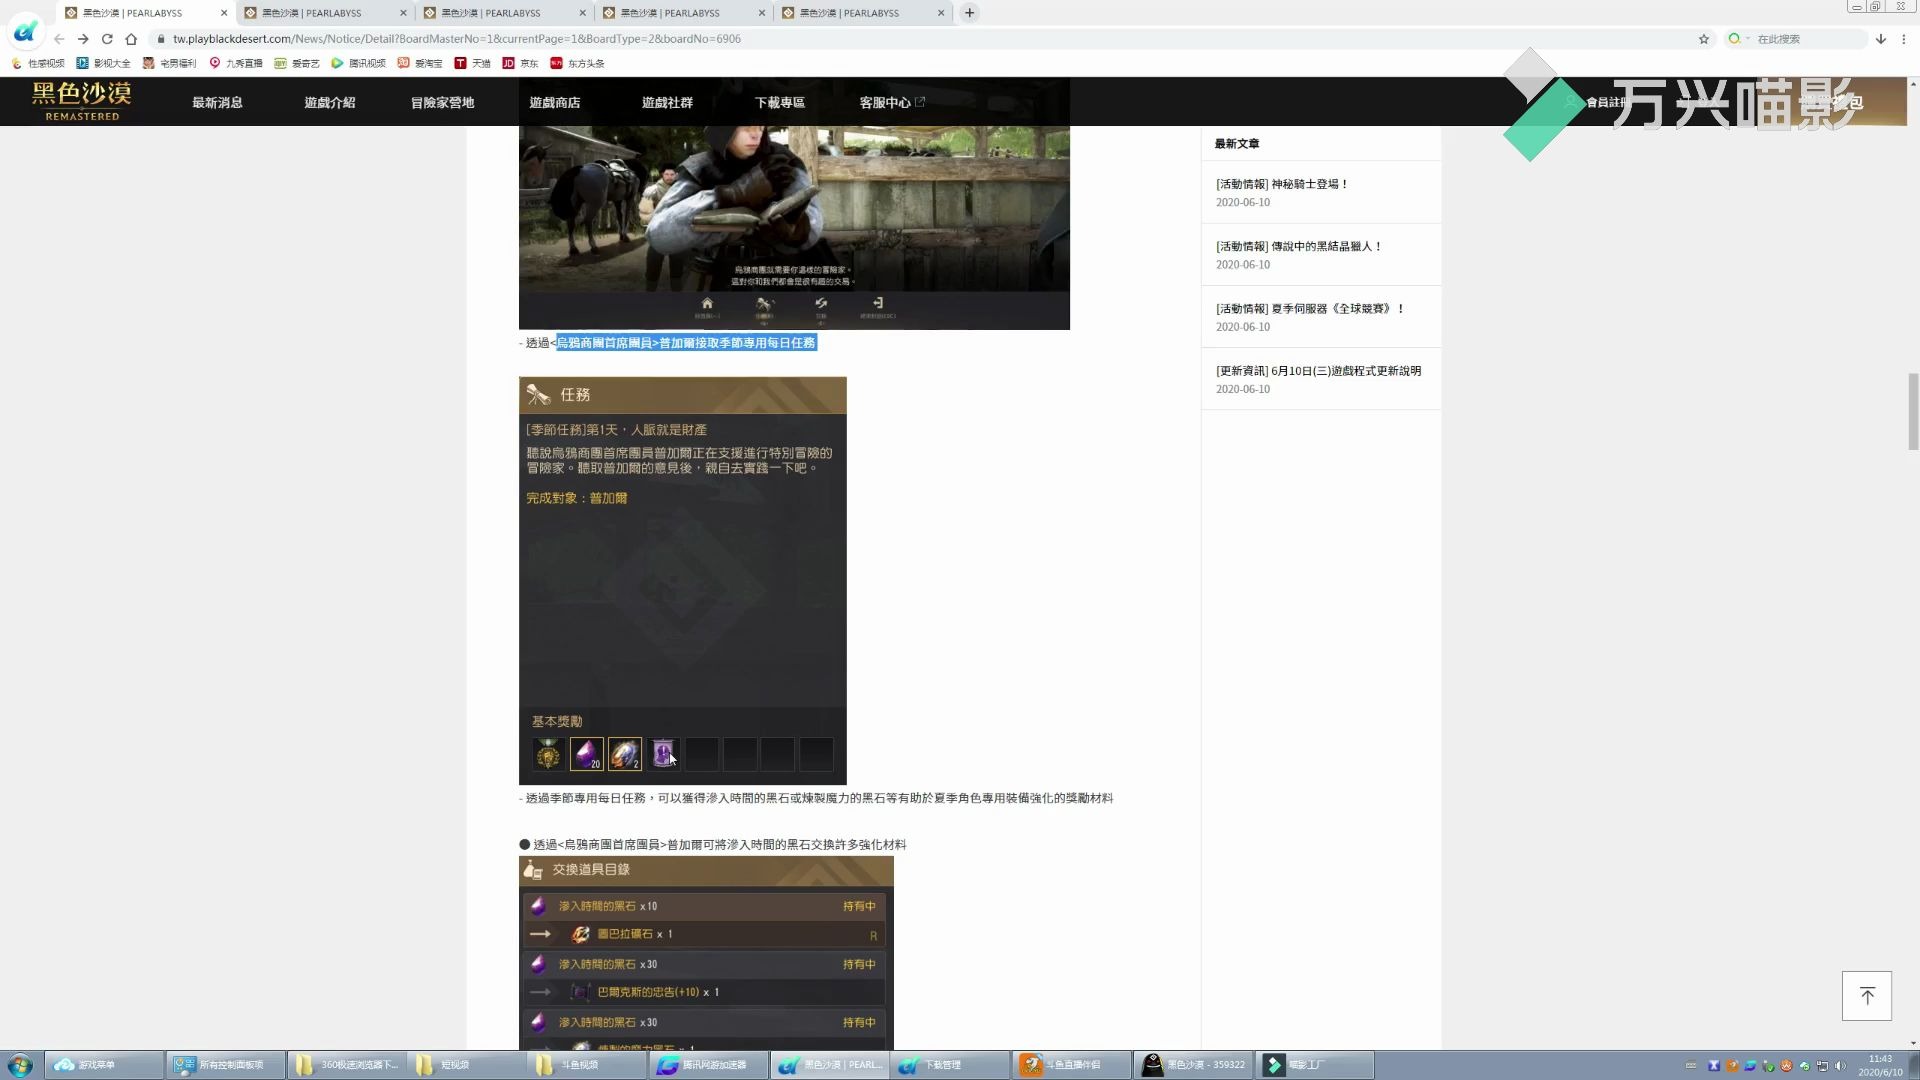Open the 下載專區 navigation menu

(x=780, y=102)
